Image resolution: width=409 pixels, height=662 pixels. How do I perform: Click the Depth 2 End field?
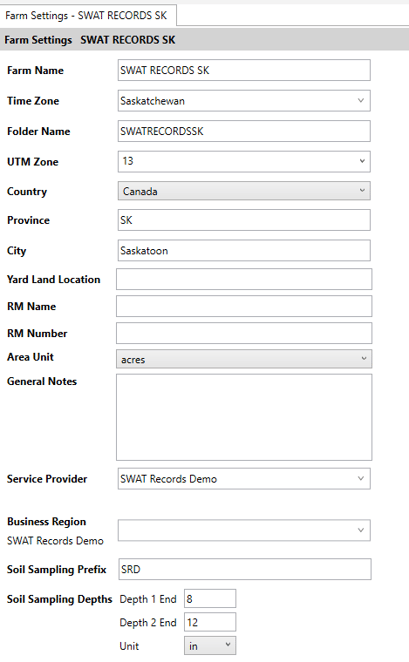210,622
